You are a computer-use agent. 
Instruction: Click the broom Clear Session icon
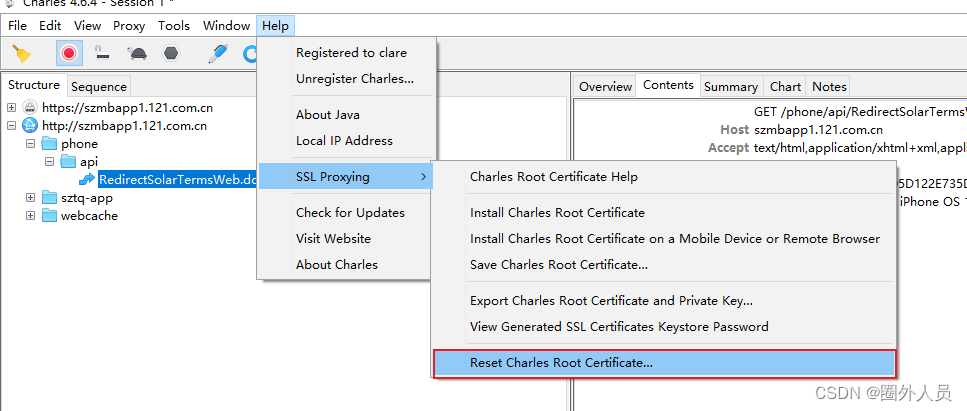point(22,54)
